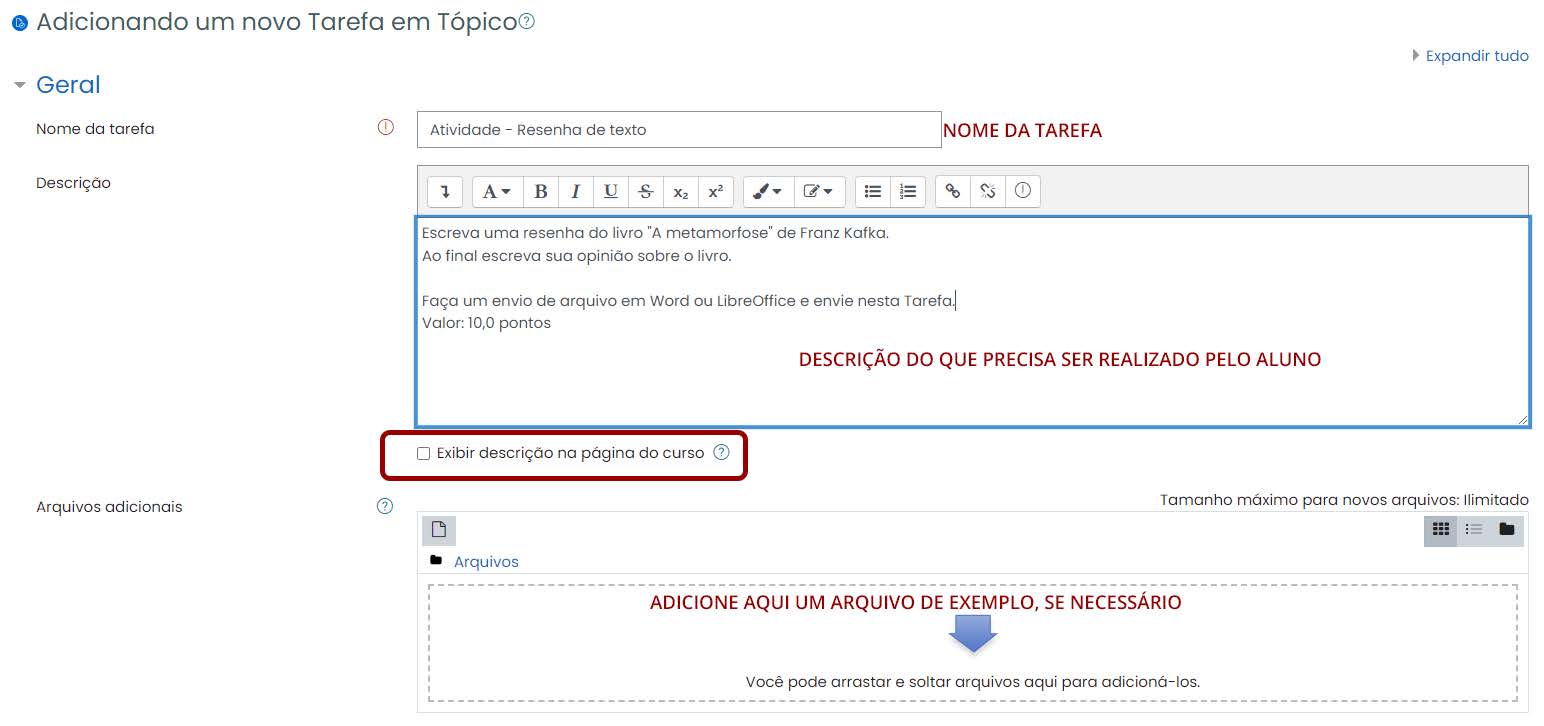Create a numbered list in the editor
This screenshot has width=1544, height=726.
coord(907,191)
